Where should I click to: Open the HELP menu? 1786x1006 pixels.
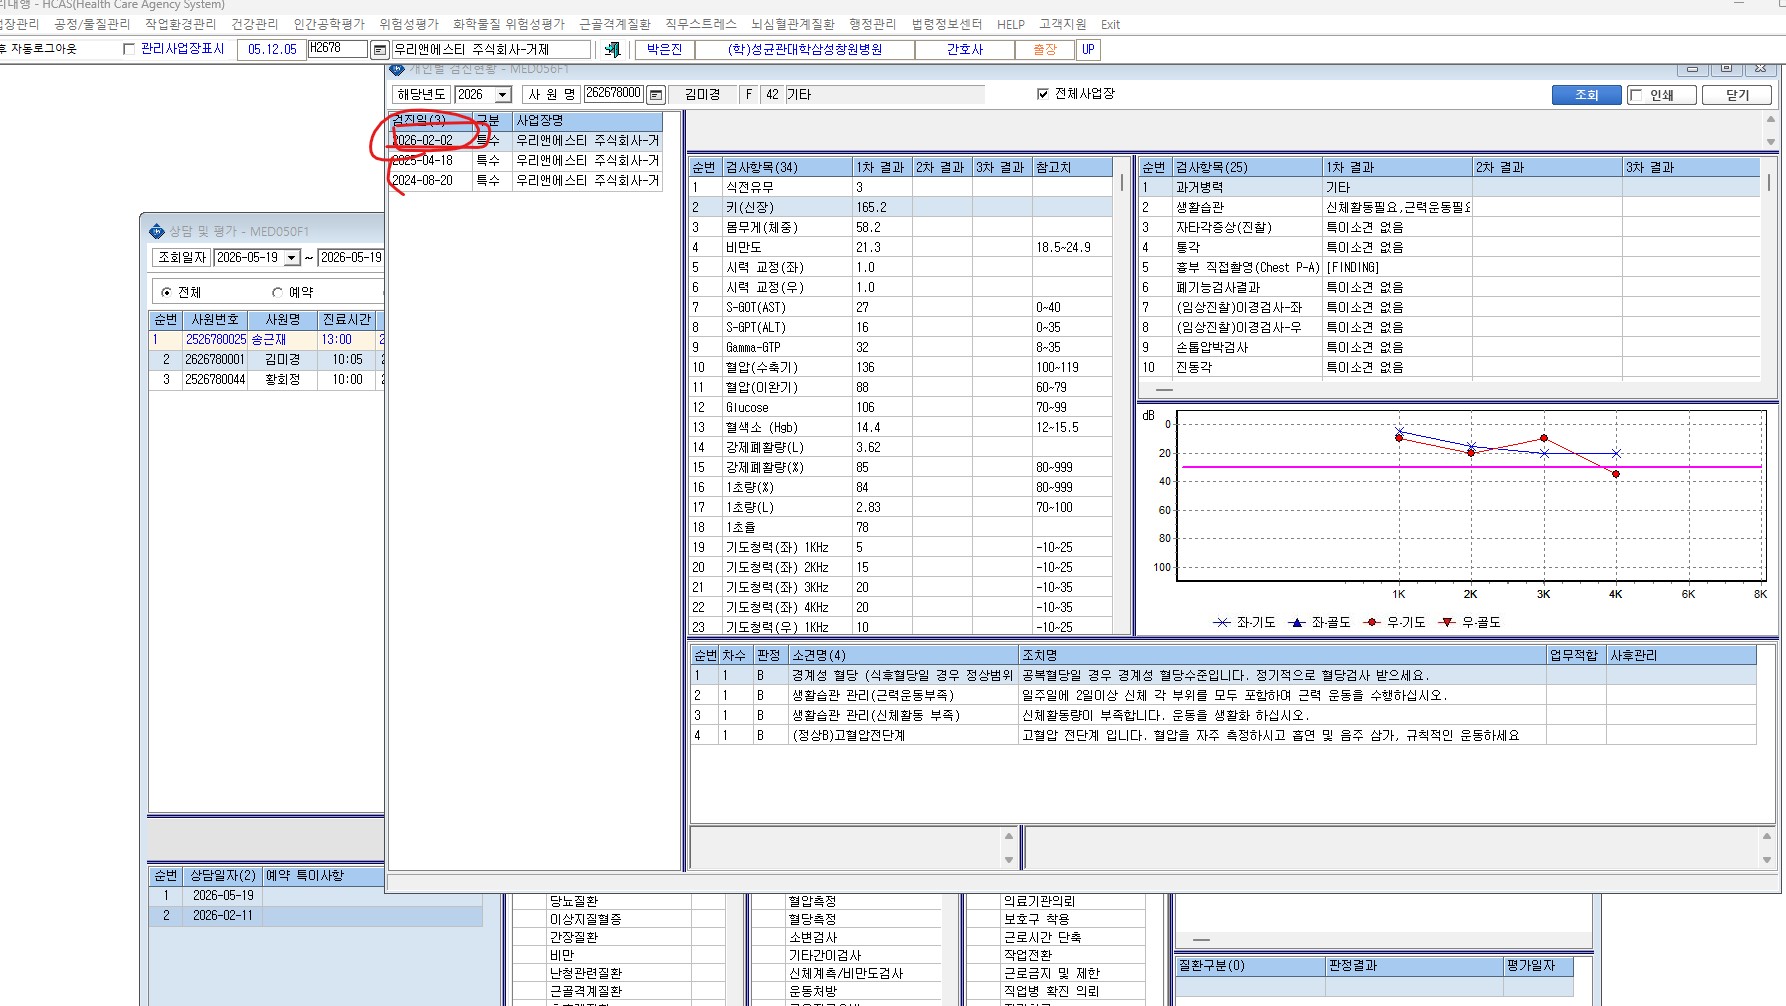point(1011,24)
